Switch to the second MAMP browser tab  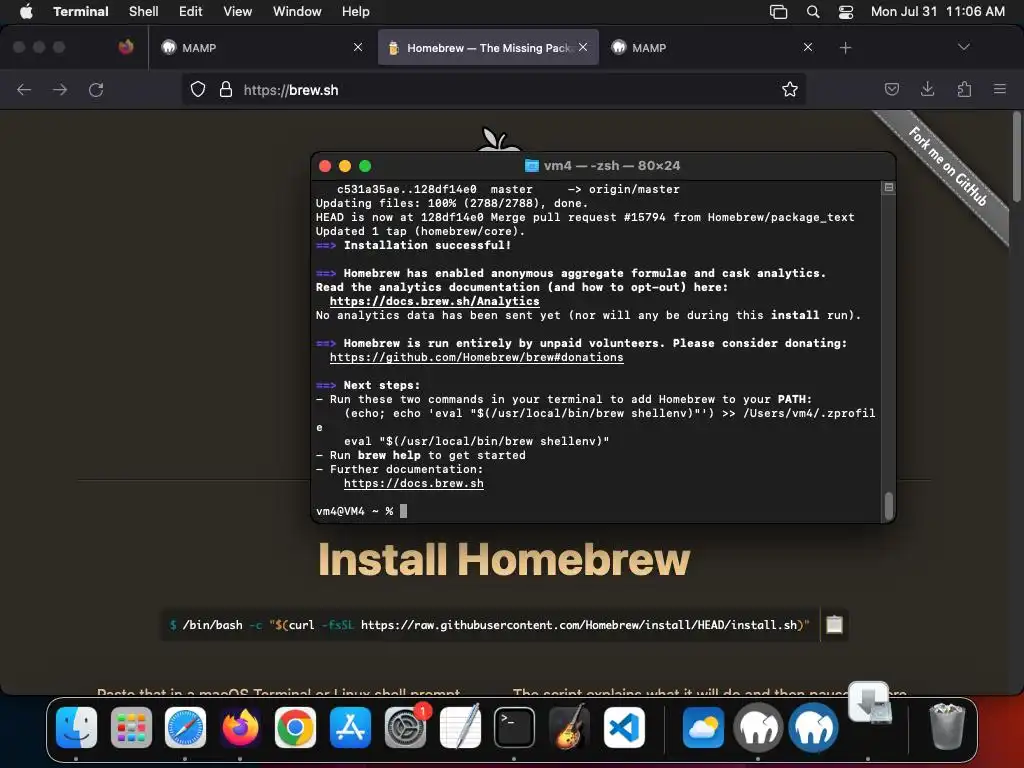712,47
